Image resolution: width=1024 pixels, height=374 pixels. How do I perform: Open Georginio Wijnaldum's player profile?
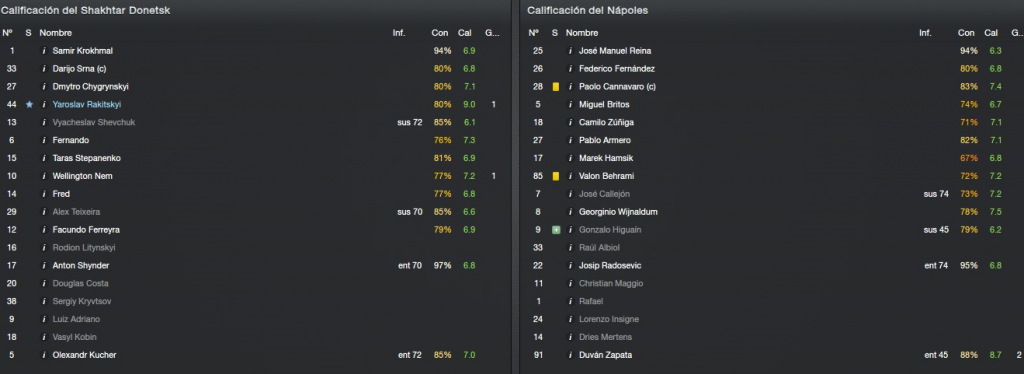pos(618,212)
